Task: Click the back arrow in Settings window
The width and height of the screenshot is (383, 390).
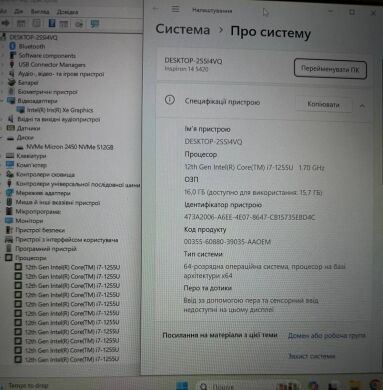Action: coord(156,9)
